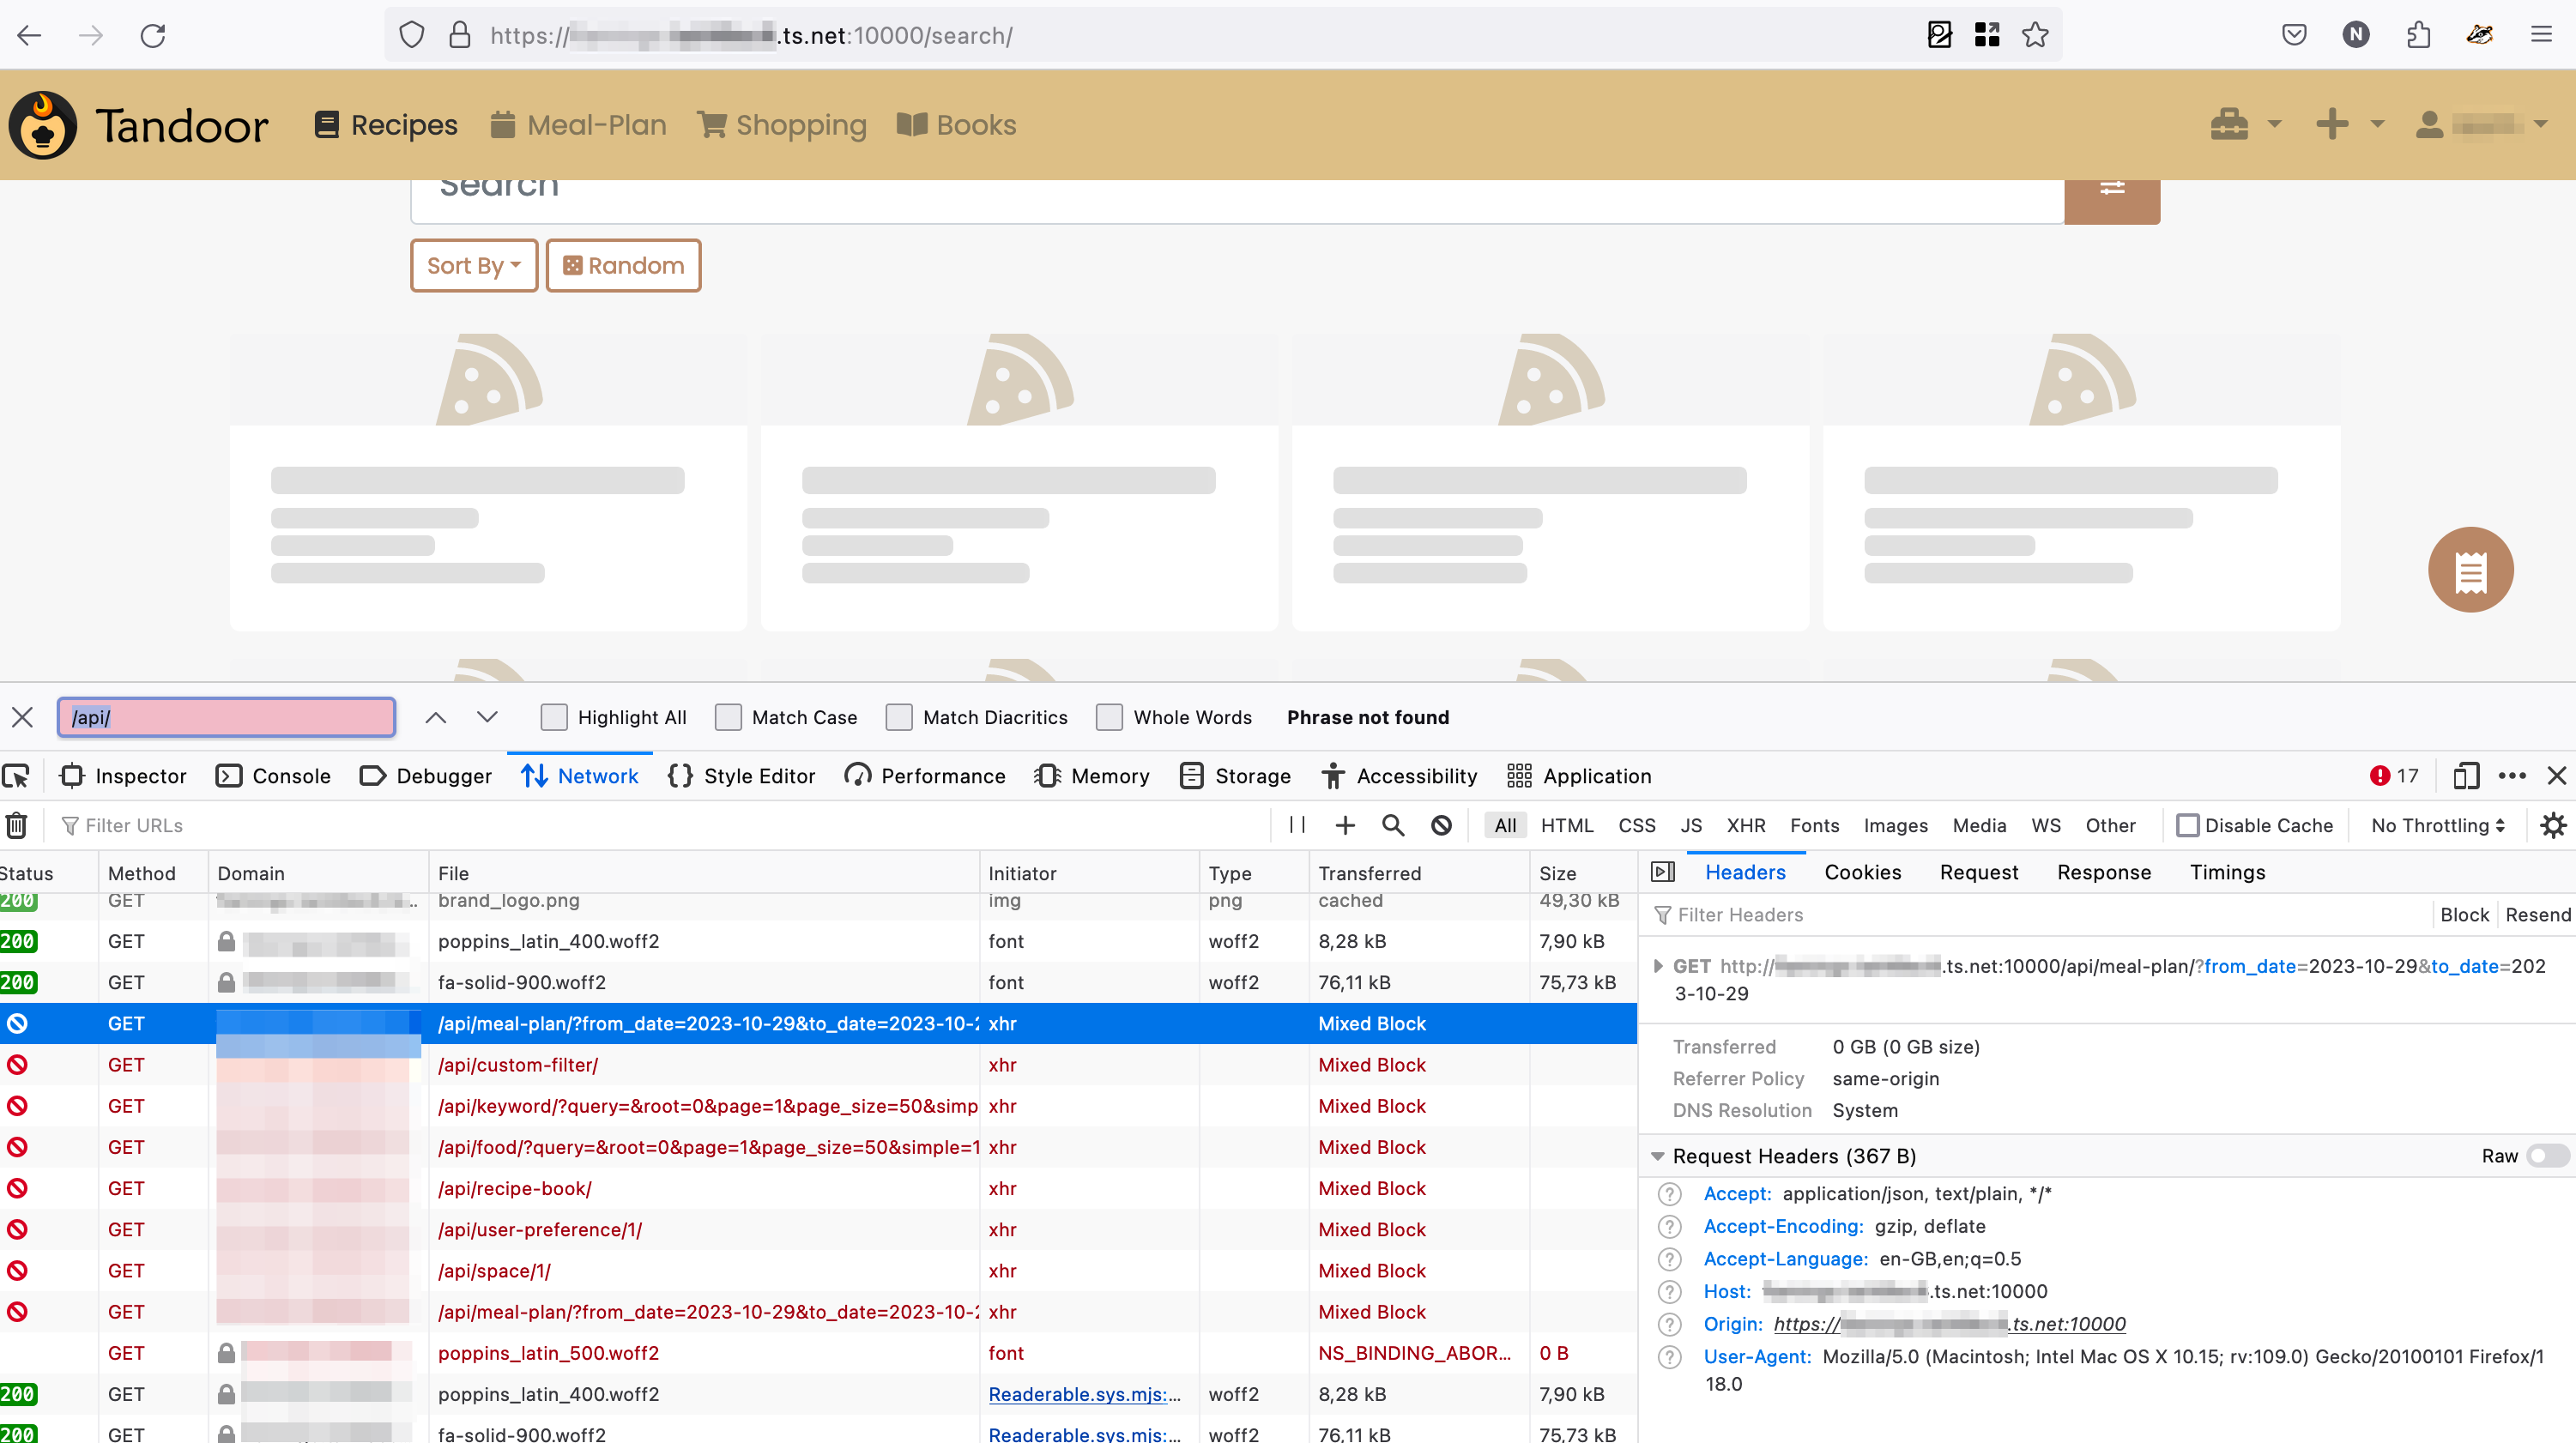The height and width of the screenshot is (1443, 2576).
Task: Clear all network requests with trash icon
Action: point(16,824)
